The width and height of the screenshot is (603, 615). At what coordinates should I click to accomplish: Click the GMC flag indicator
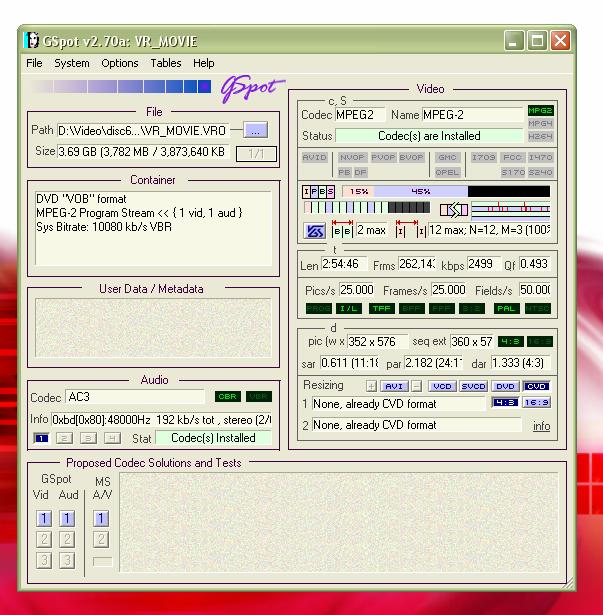click(447, 157)
